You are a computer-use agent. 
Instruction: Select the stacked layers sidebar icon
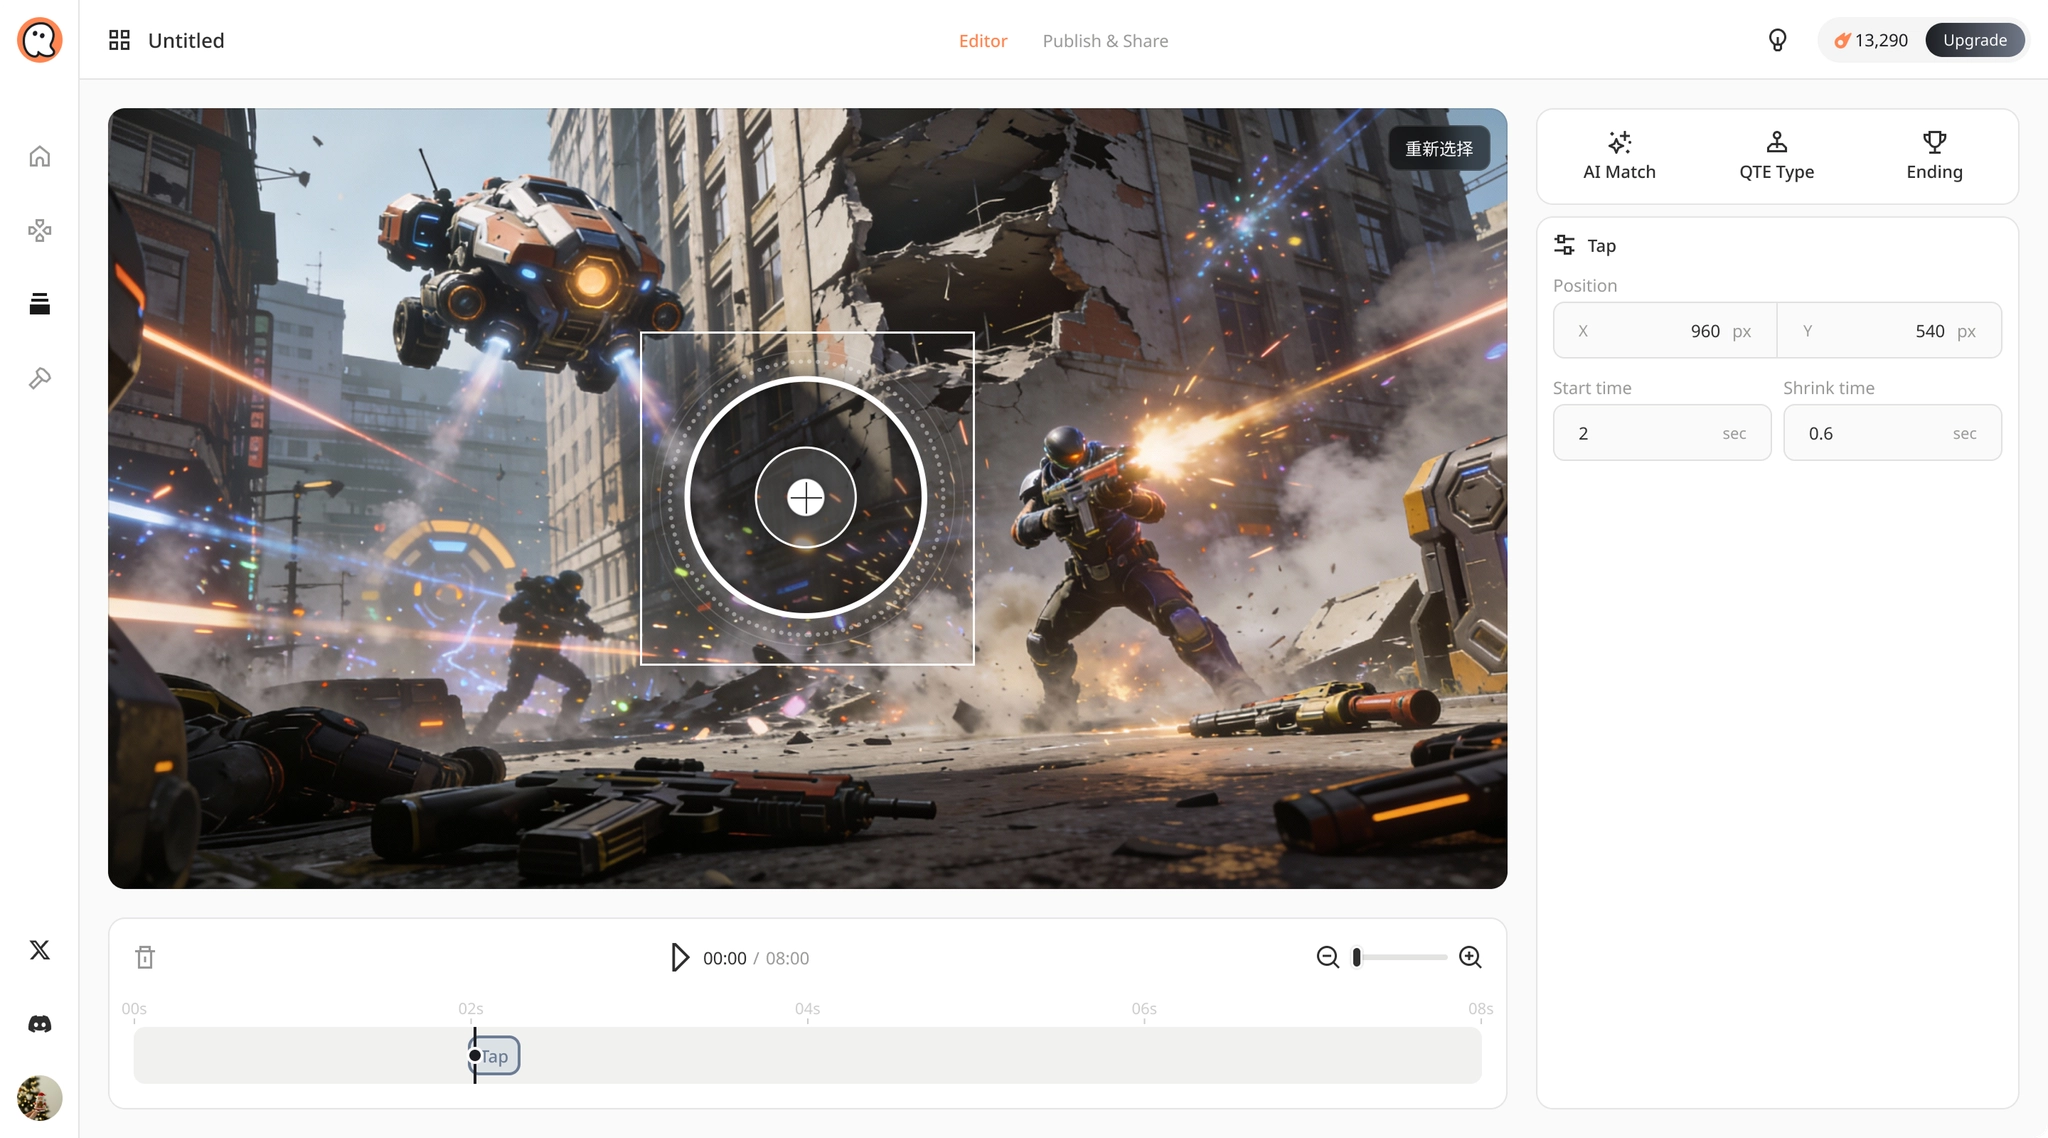pyautogui.click(x=40, y=304)
